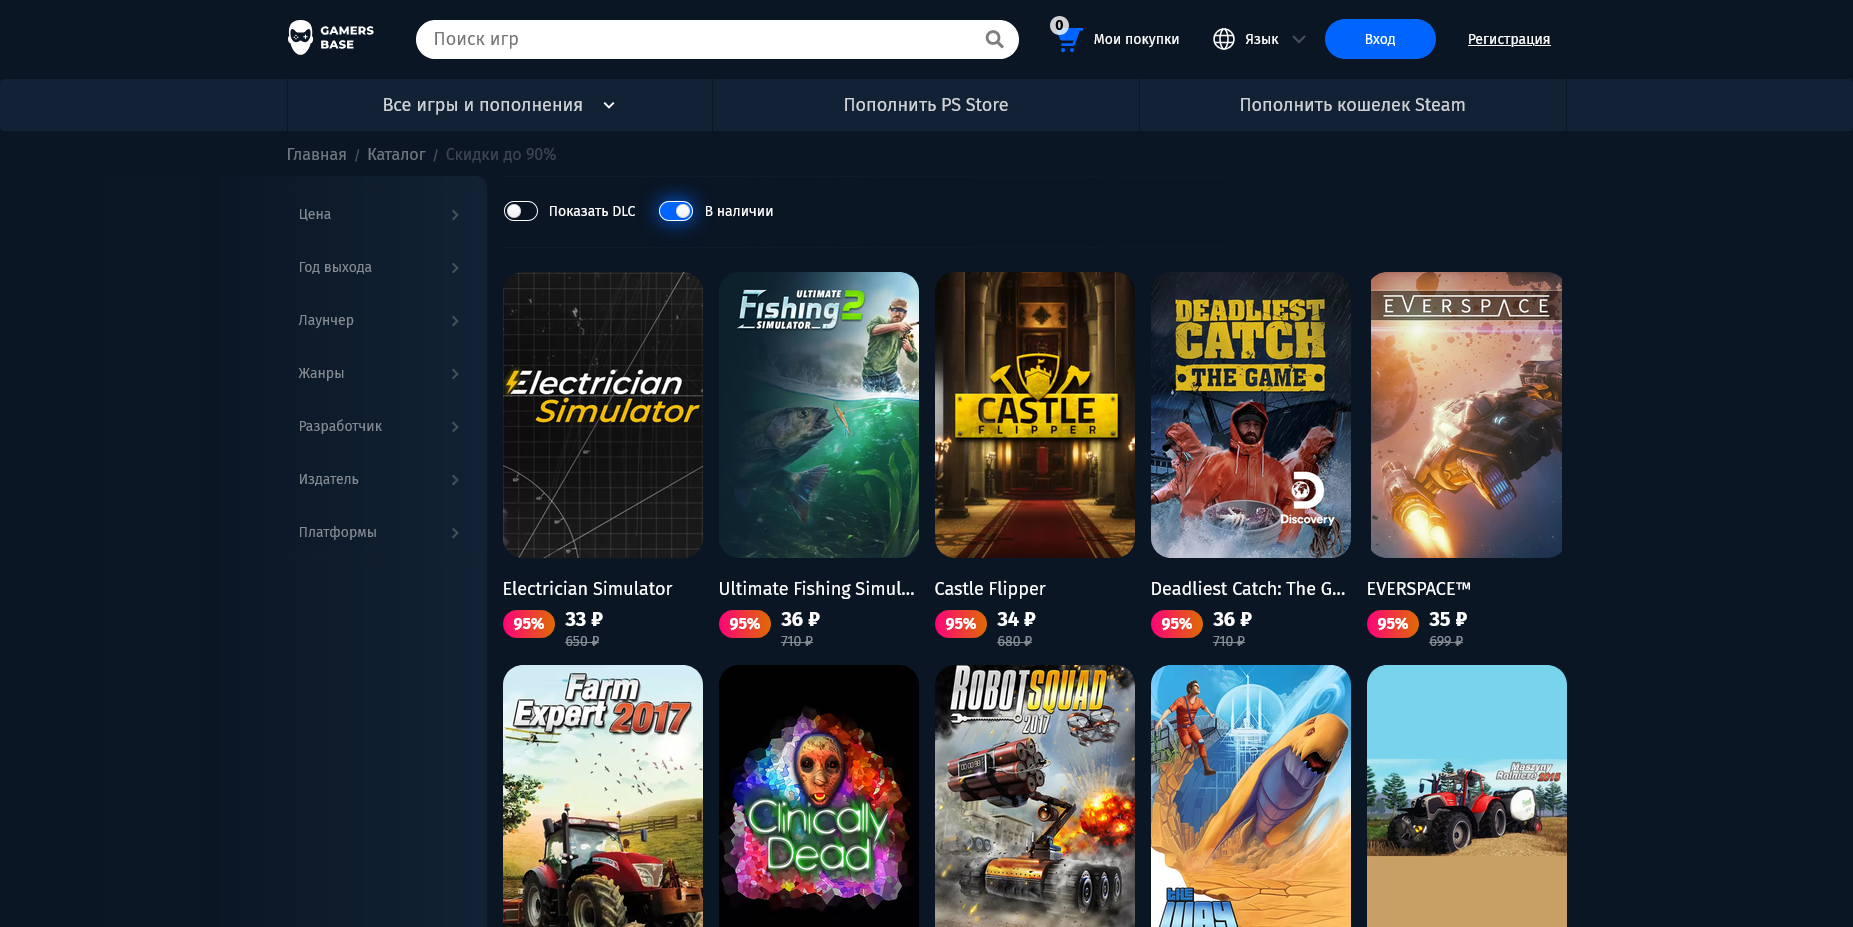Disable the В наличии switch
This screenshot has width=1853, height=927.
(x=676, y=211)
